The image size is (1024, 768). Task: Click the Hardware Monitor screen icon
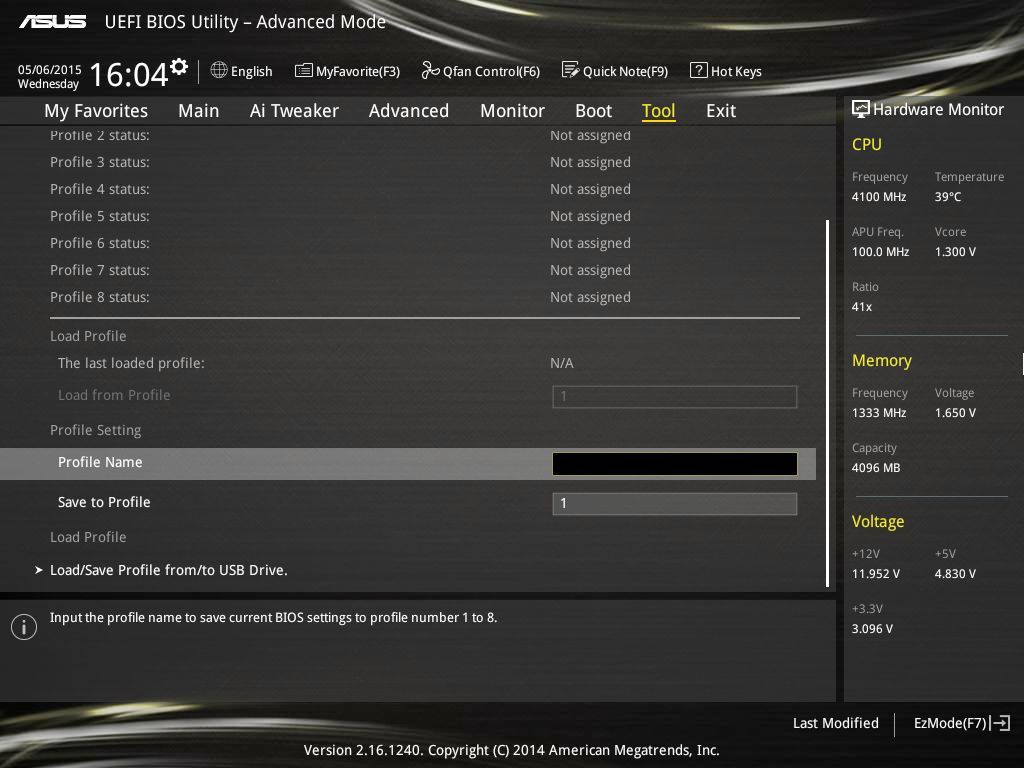click(x=861, y=109)
